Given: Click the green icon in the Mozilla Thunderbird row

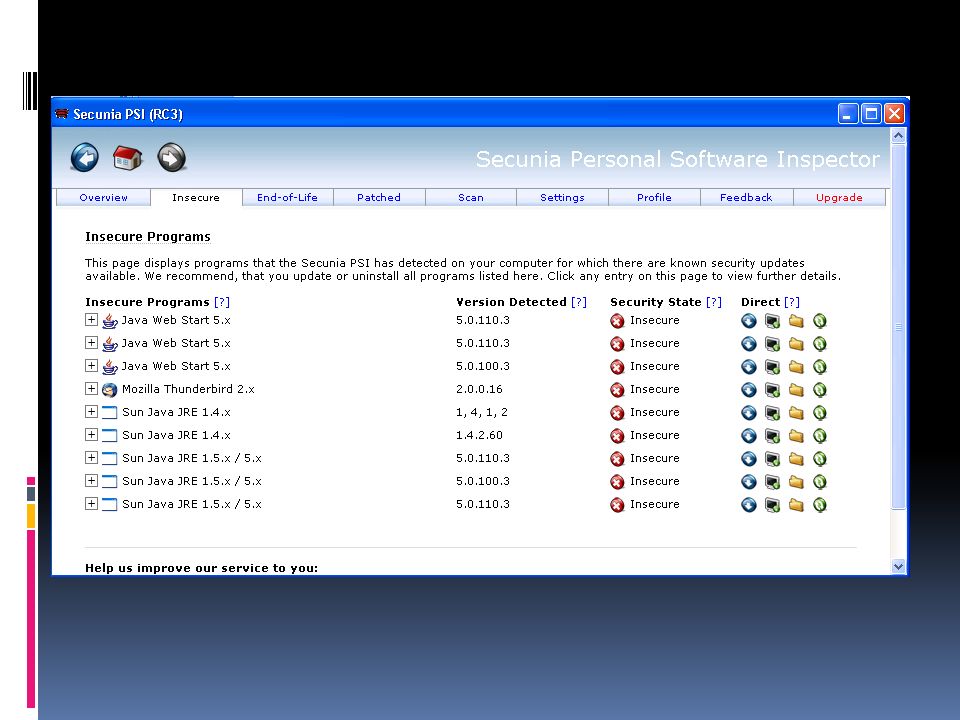Looking at the screenshot, I should [x=820, y=389].
